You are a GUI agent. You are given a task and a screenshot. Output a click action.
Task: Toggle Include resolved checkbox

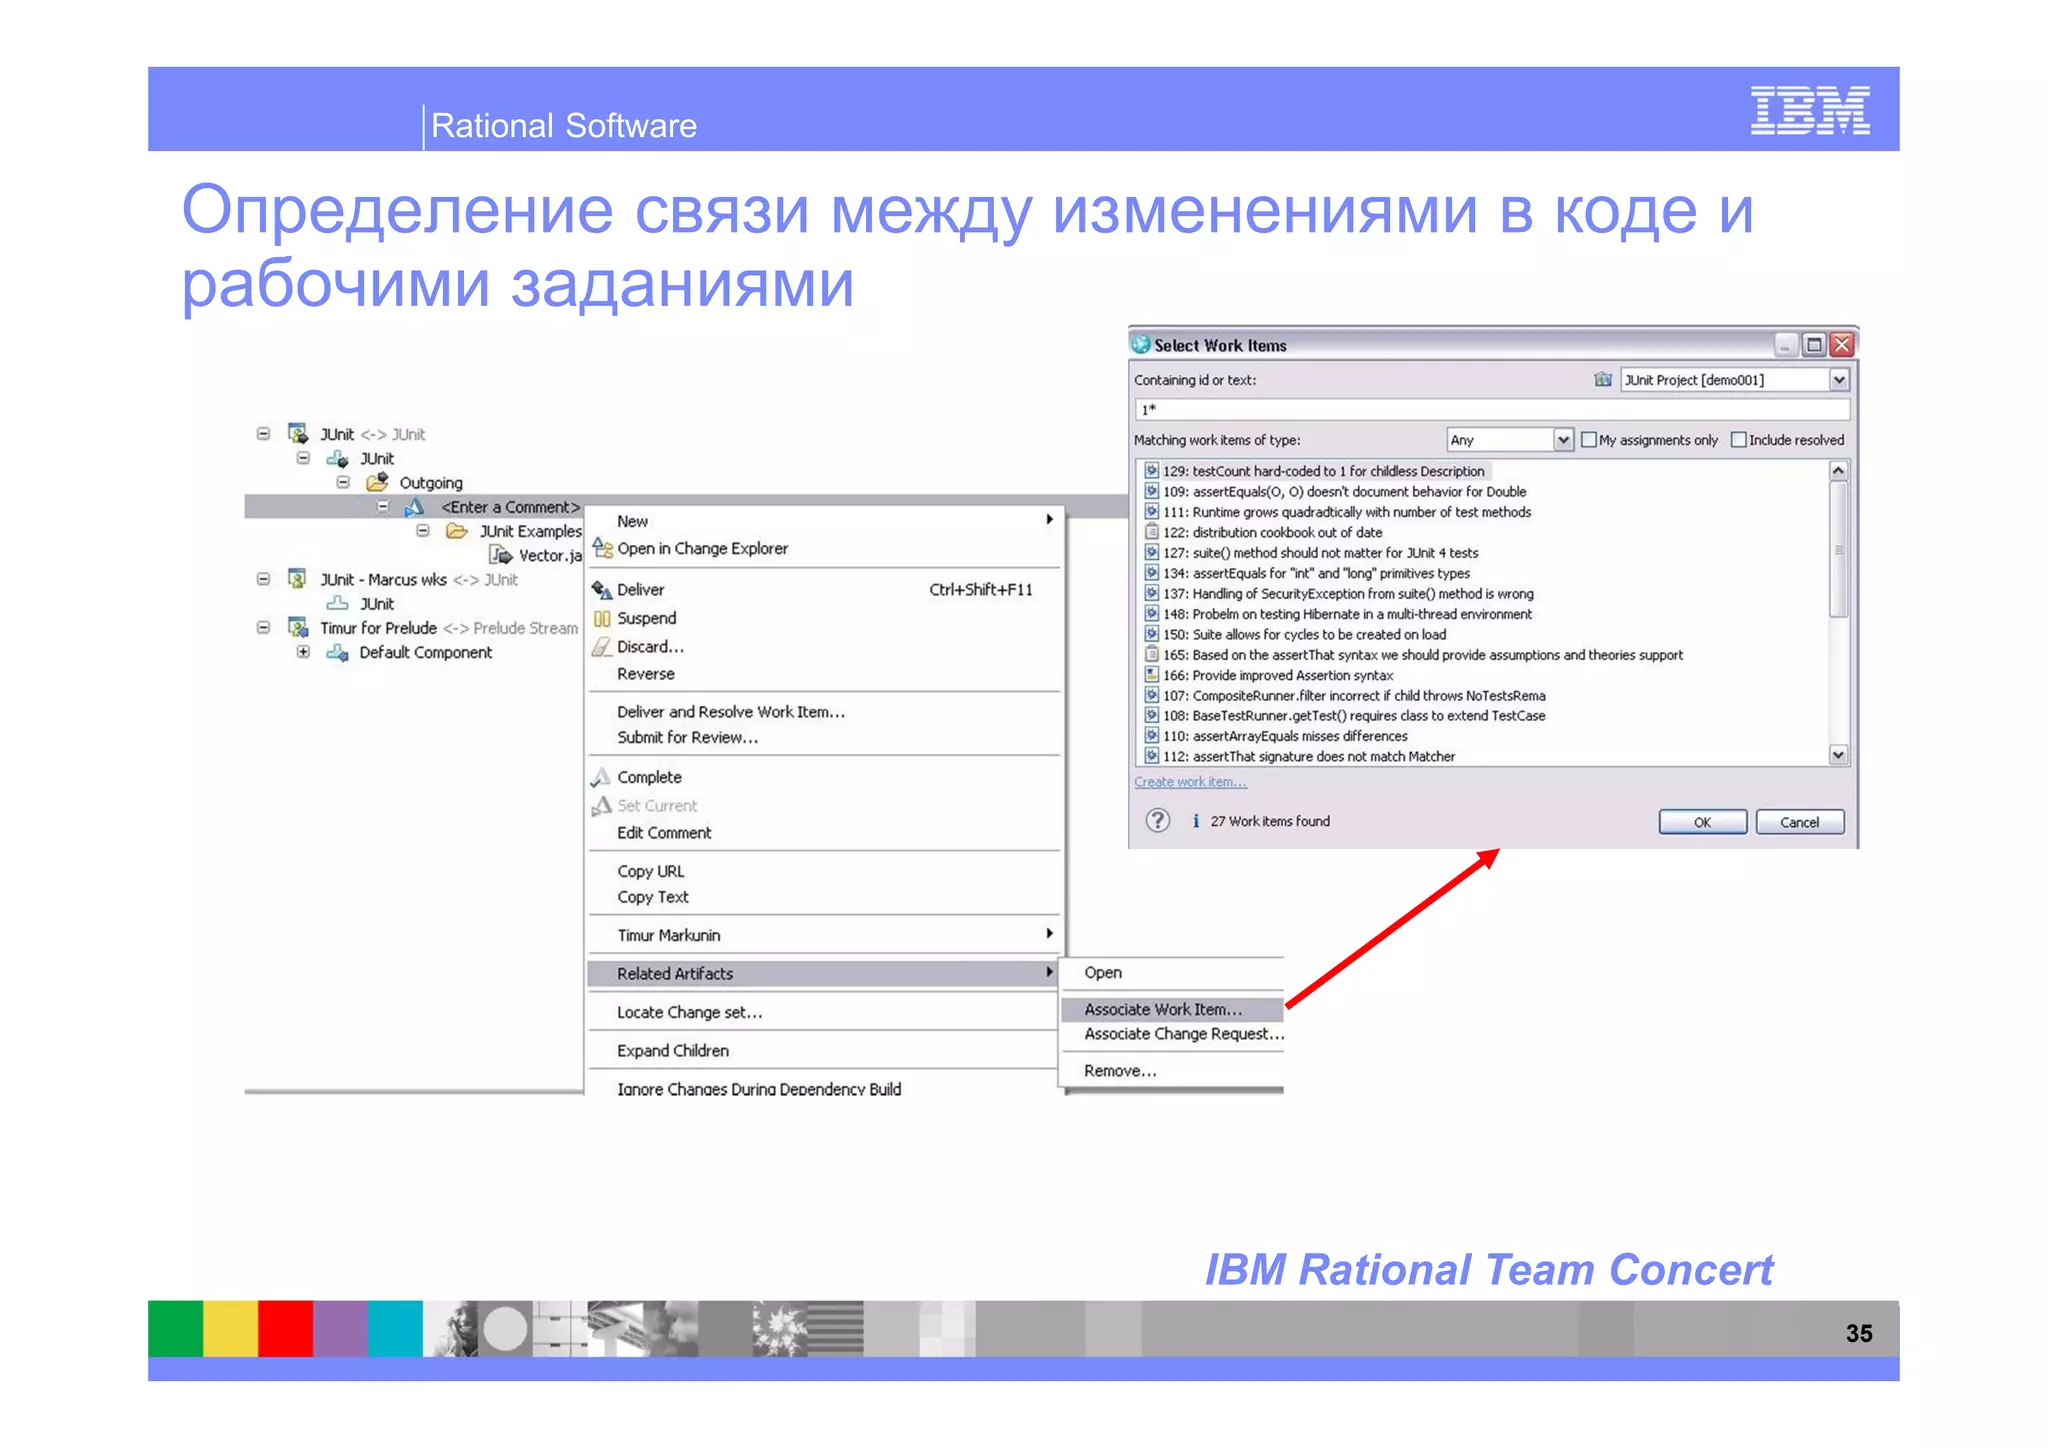pos(1739,440)
